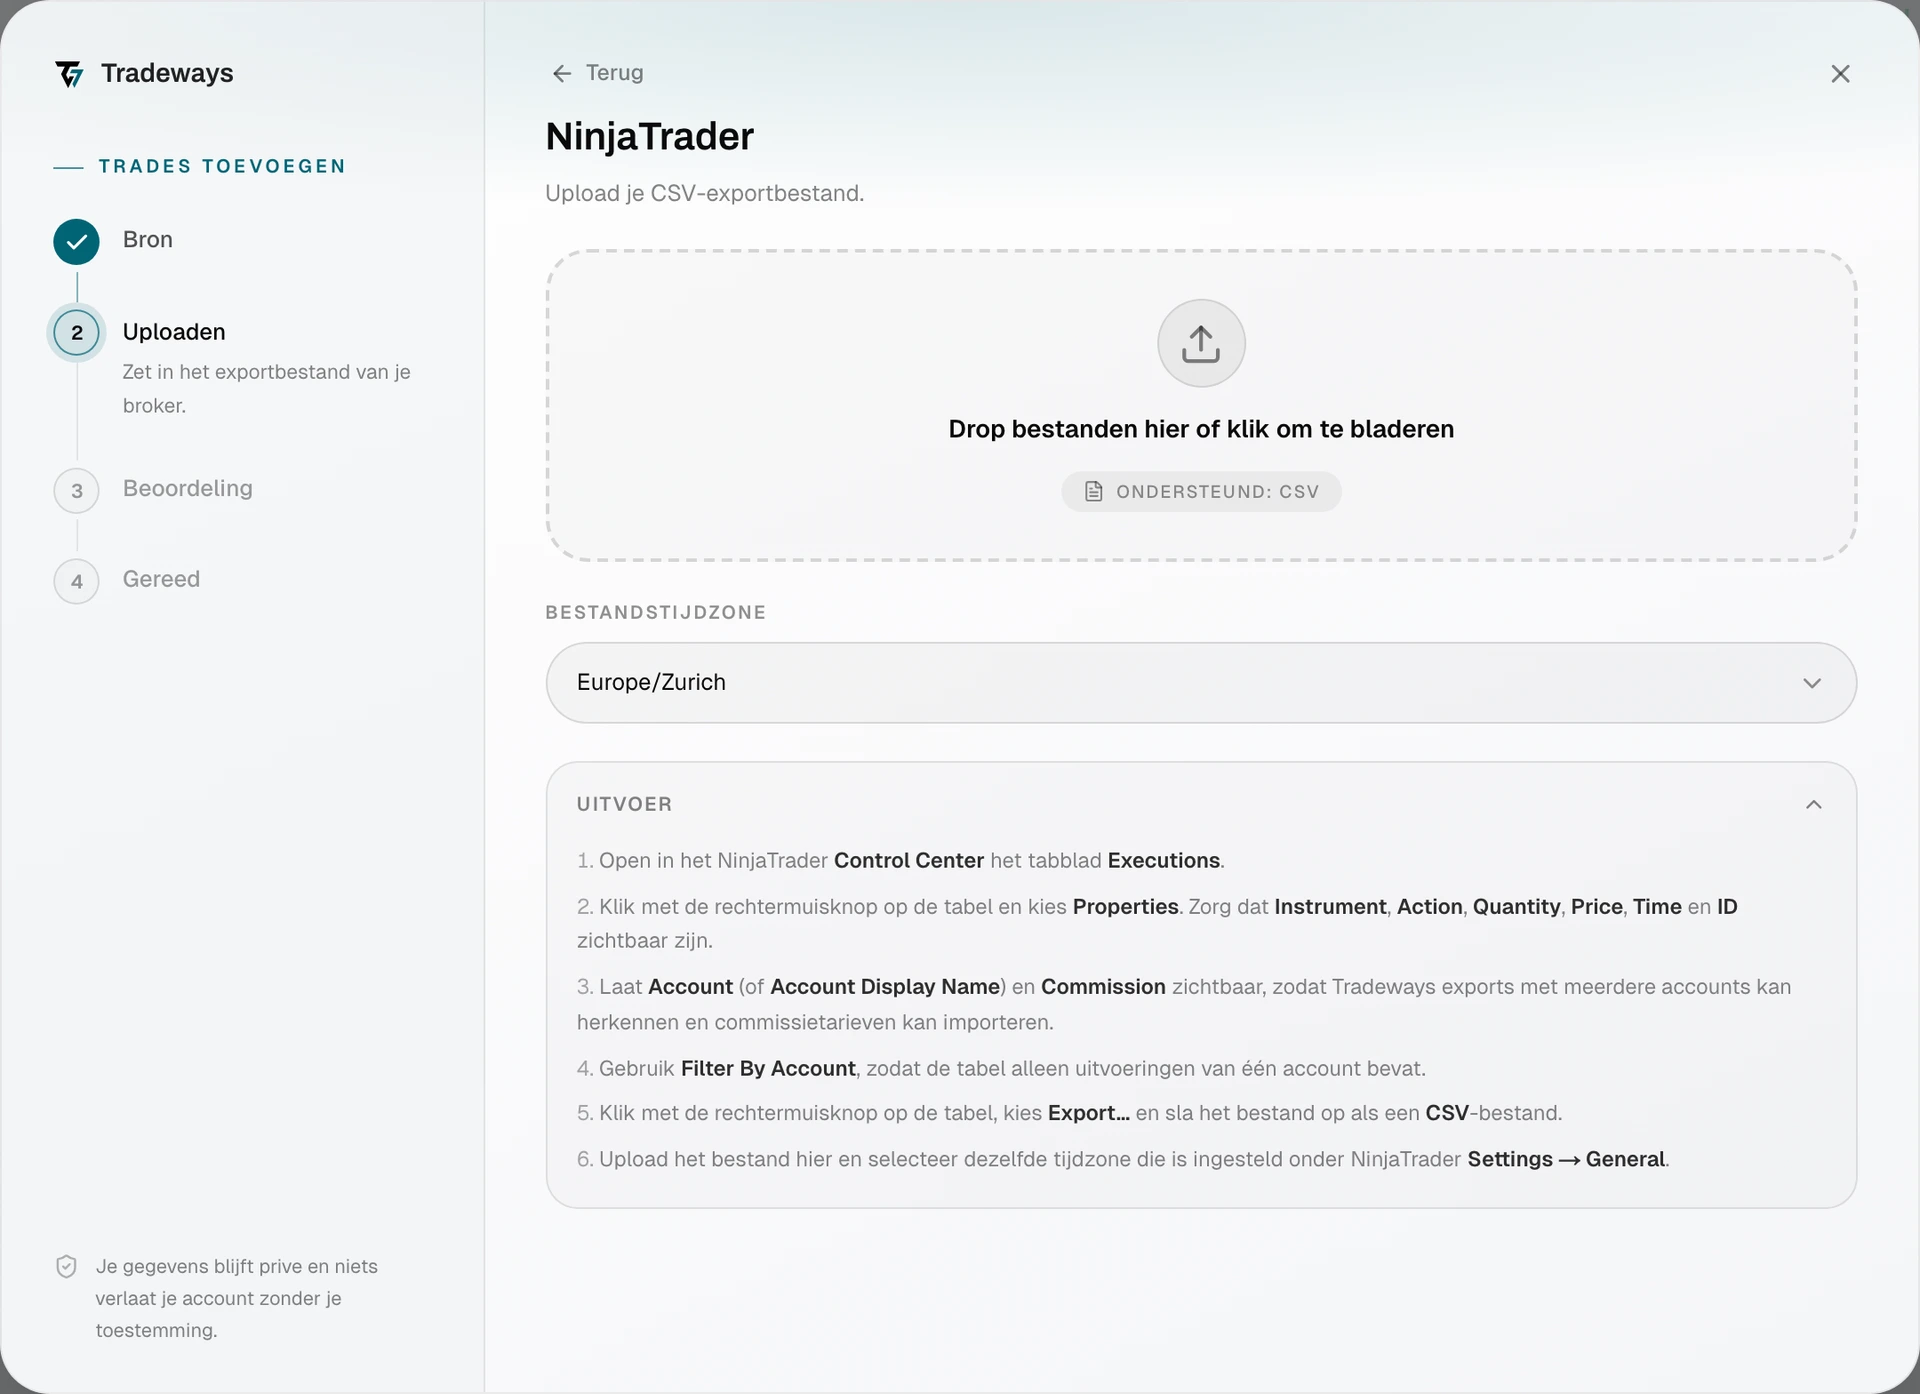1920x1394 pixels.
Task: Click instruction step 4 Filter By Account
Action: (x=1001, y=1069)
